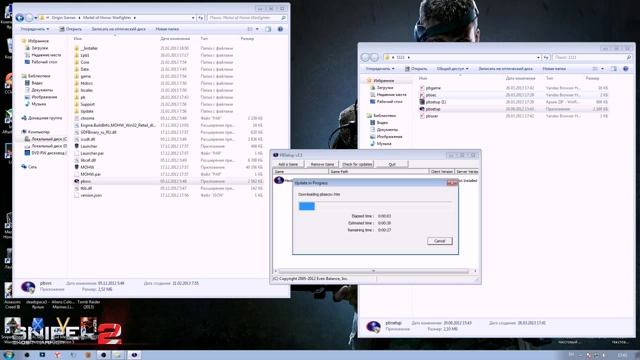
Task: Open Упорядочить dropdown in the Warfighter window
Action: [35, 29]
